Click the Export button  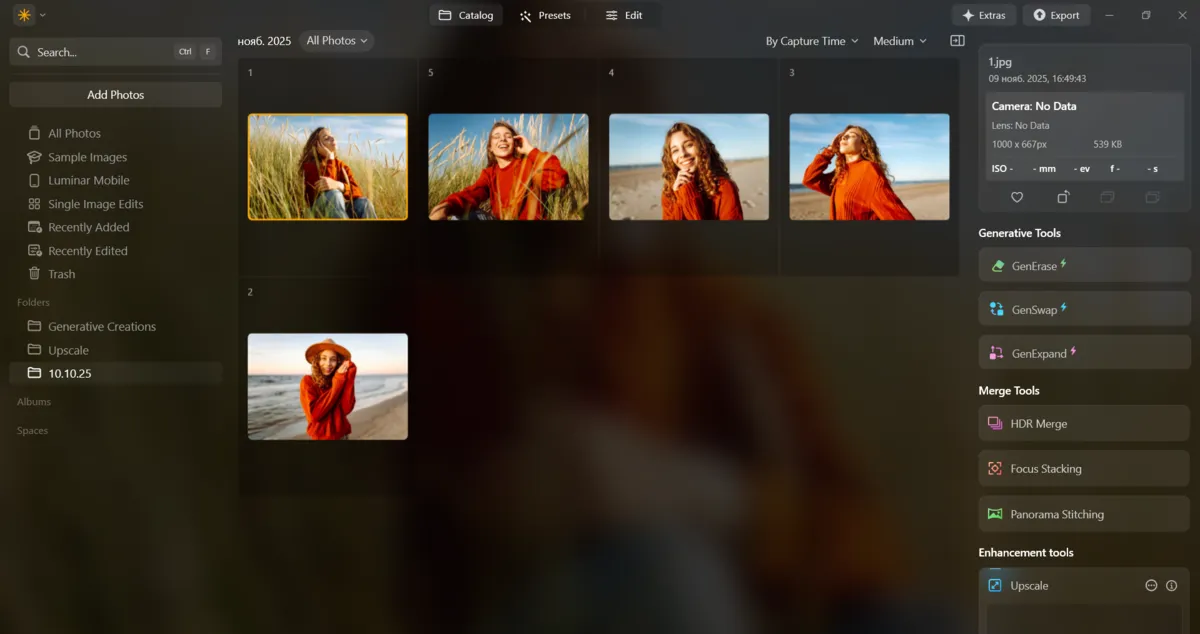(1056, 15)
